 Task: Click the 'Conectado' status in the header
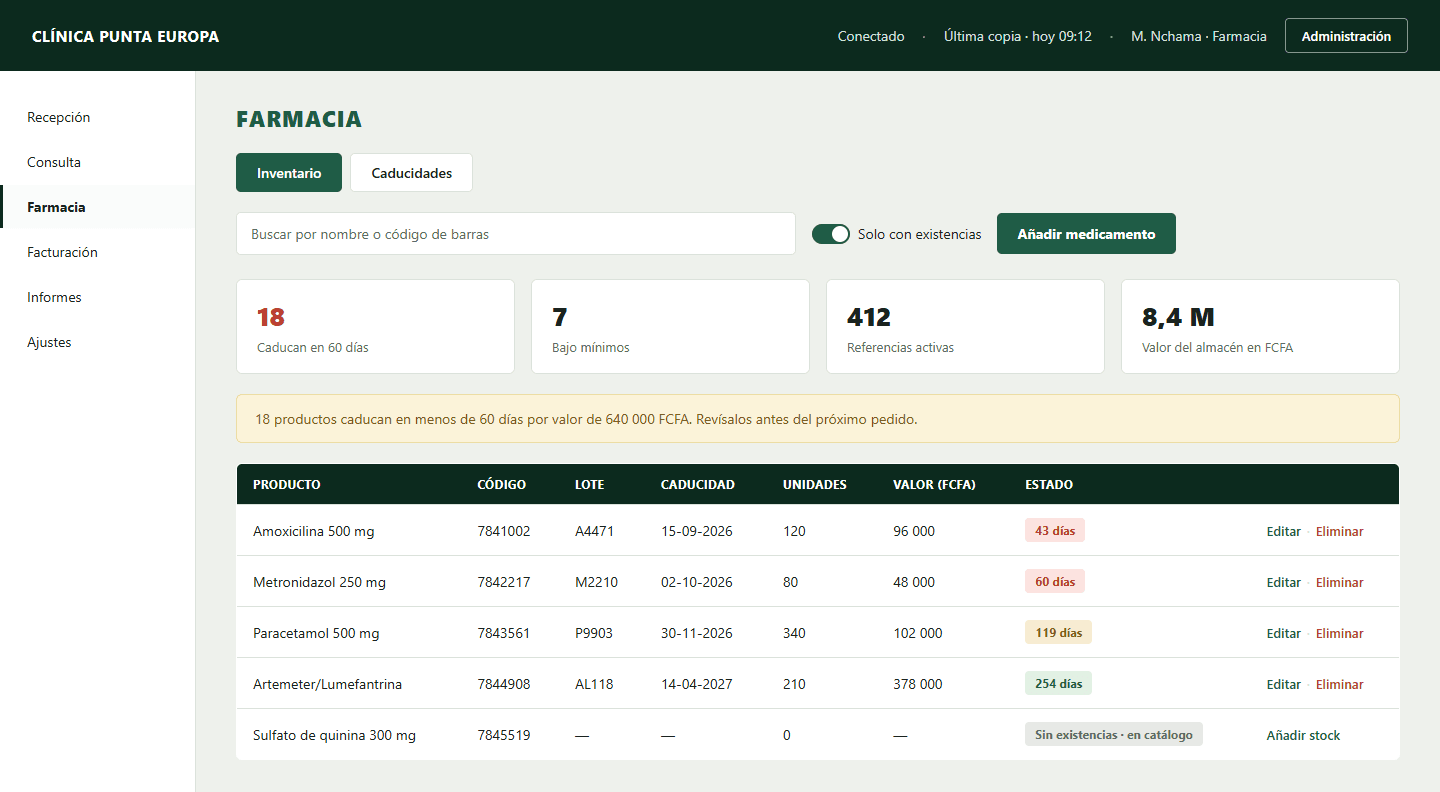point(871,36)
